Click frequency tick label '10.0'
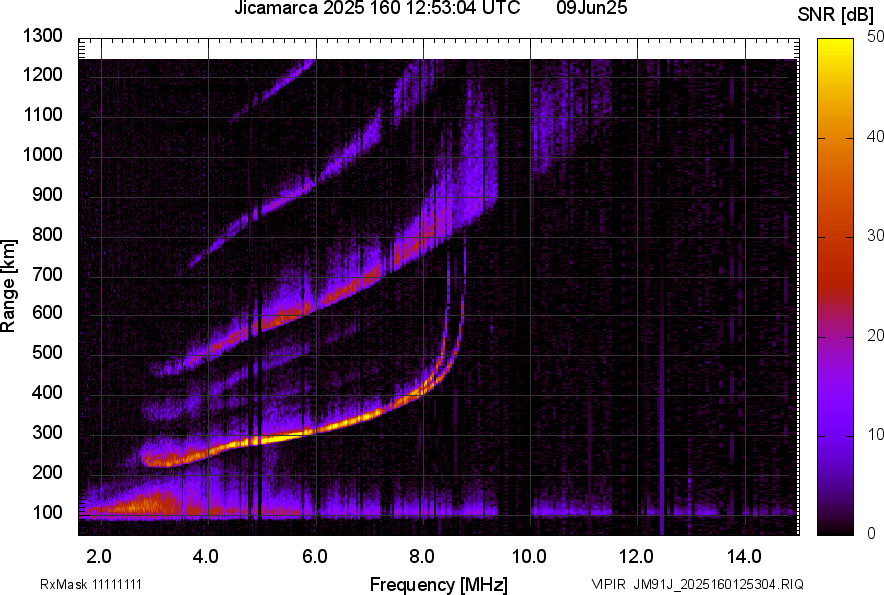The image size is (884, 595). coord(529,557)
